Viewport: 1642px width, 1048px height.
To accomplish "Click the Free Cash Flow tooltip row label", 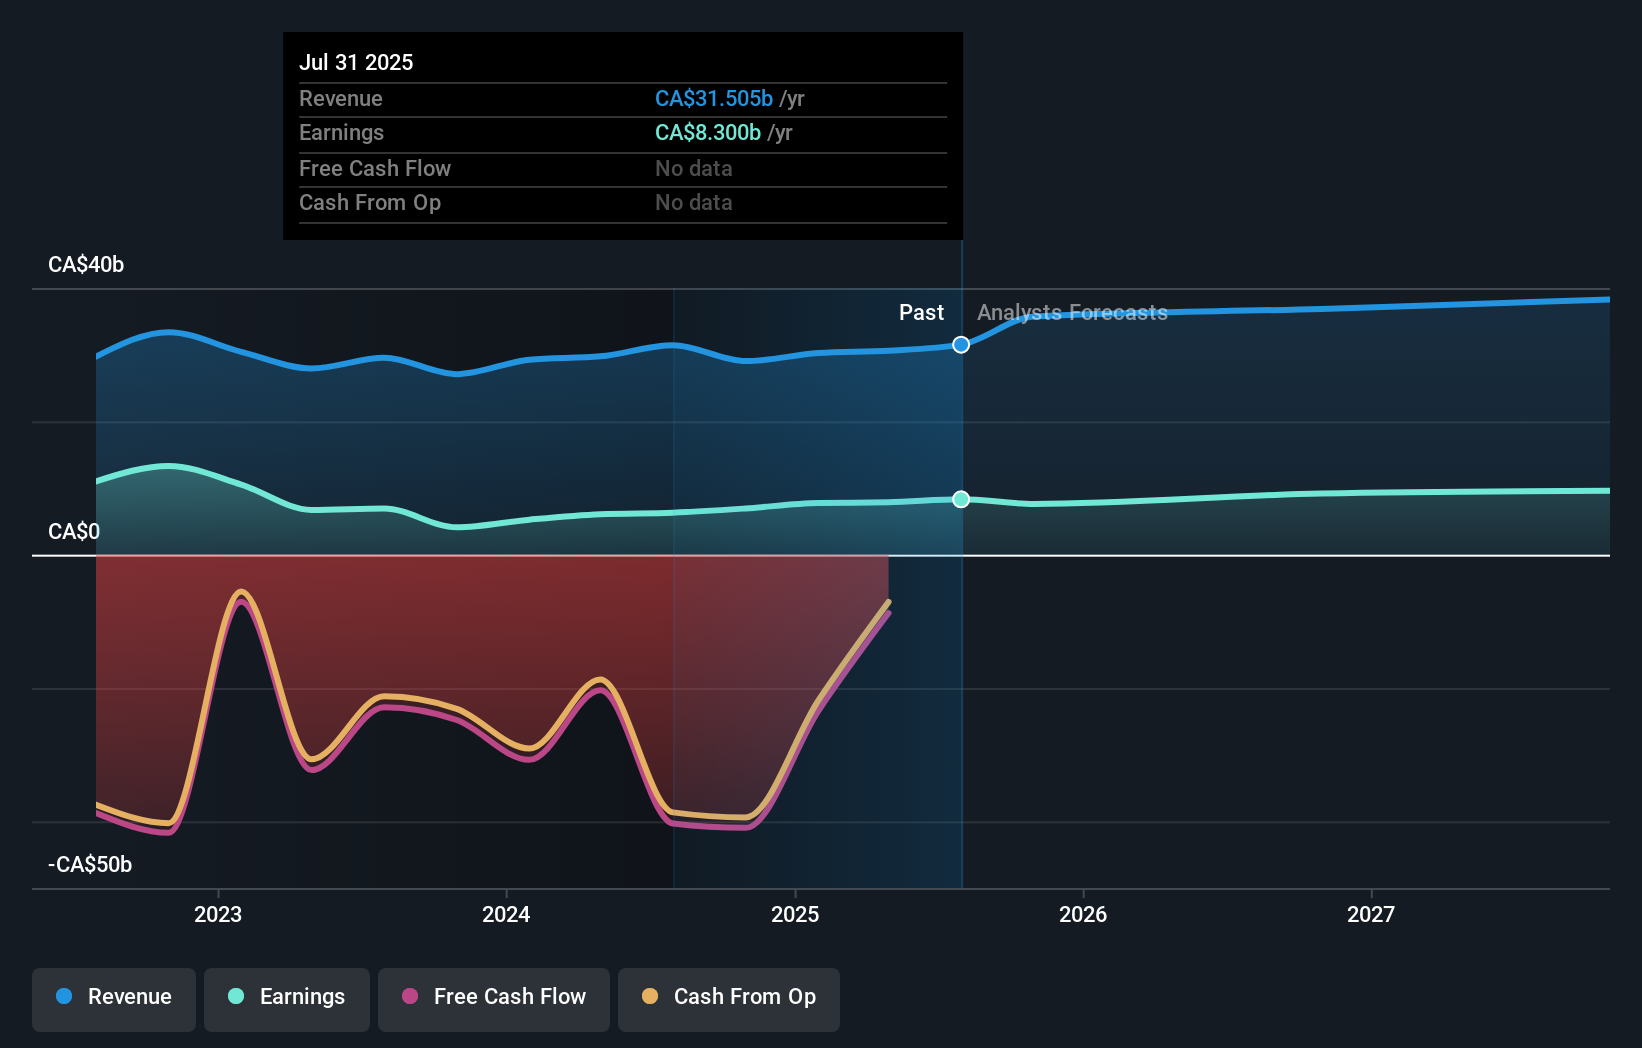I will click(x=375, y=168).
